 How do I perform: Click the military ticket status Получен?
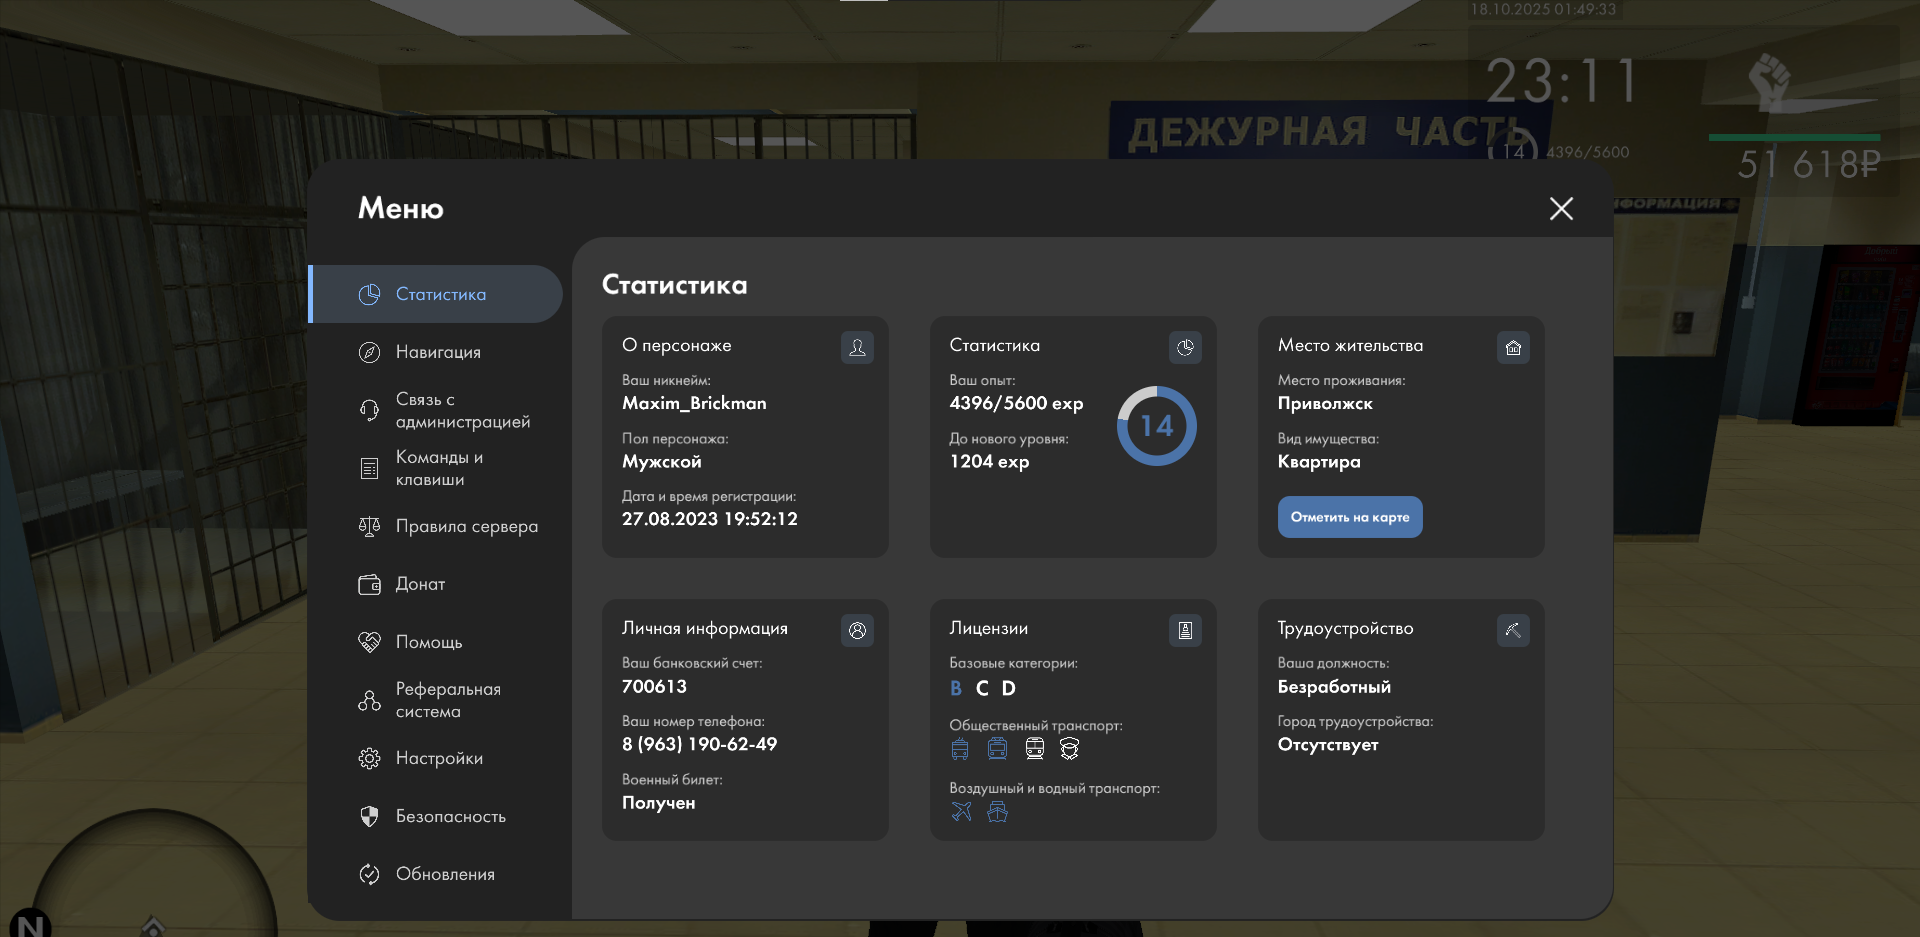(x=658, y=802)
